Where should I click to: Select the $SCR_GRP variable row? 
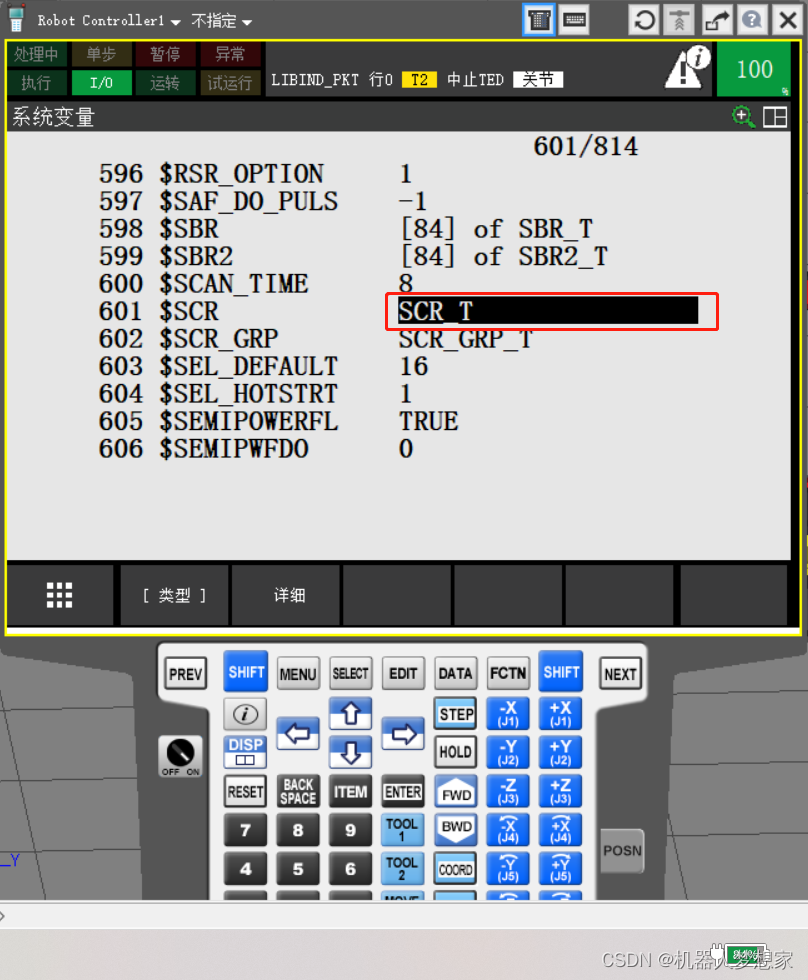coord(316,339)
